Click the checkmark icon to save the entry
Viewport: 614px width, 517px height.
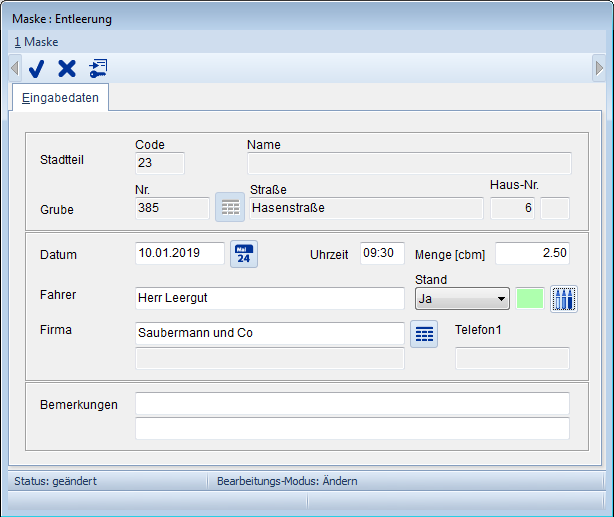(x=37, y=68)
